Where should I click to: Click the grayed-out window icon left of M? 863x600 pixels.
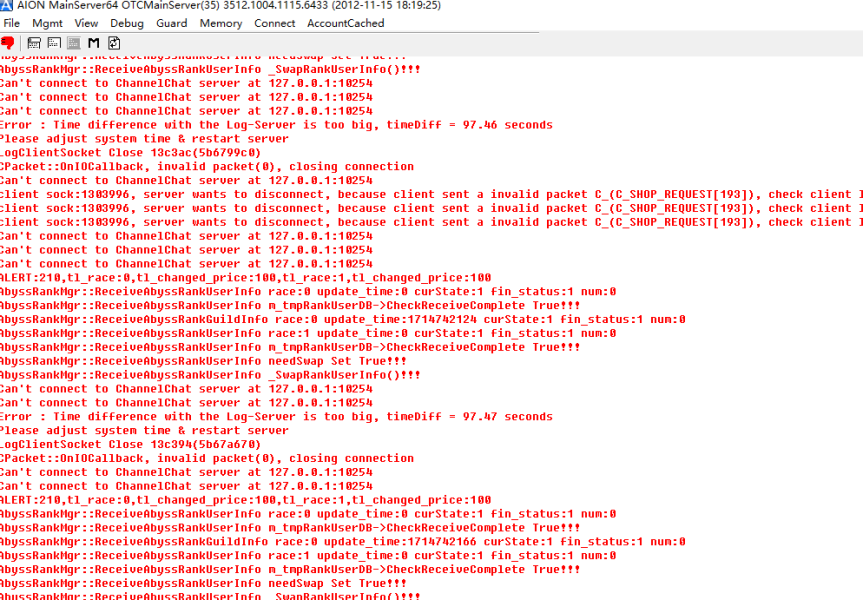click(74, 43)
